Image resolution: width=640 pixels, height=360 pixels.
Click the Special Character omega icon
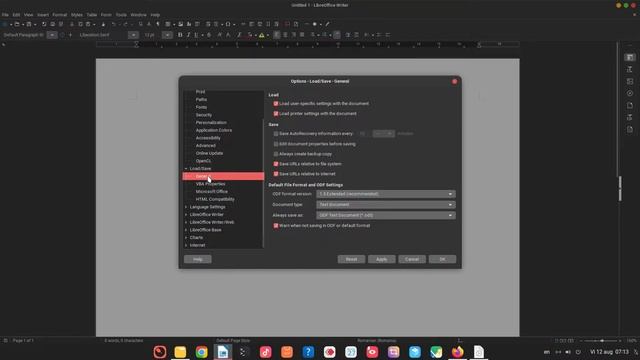(228, 24)
